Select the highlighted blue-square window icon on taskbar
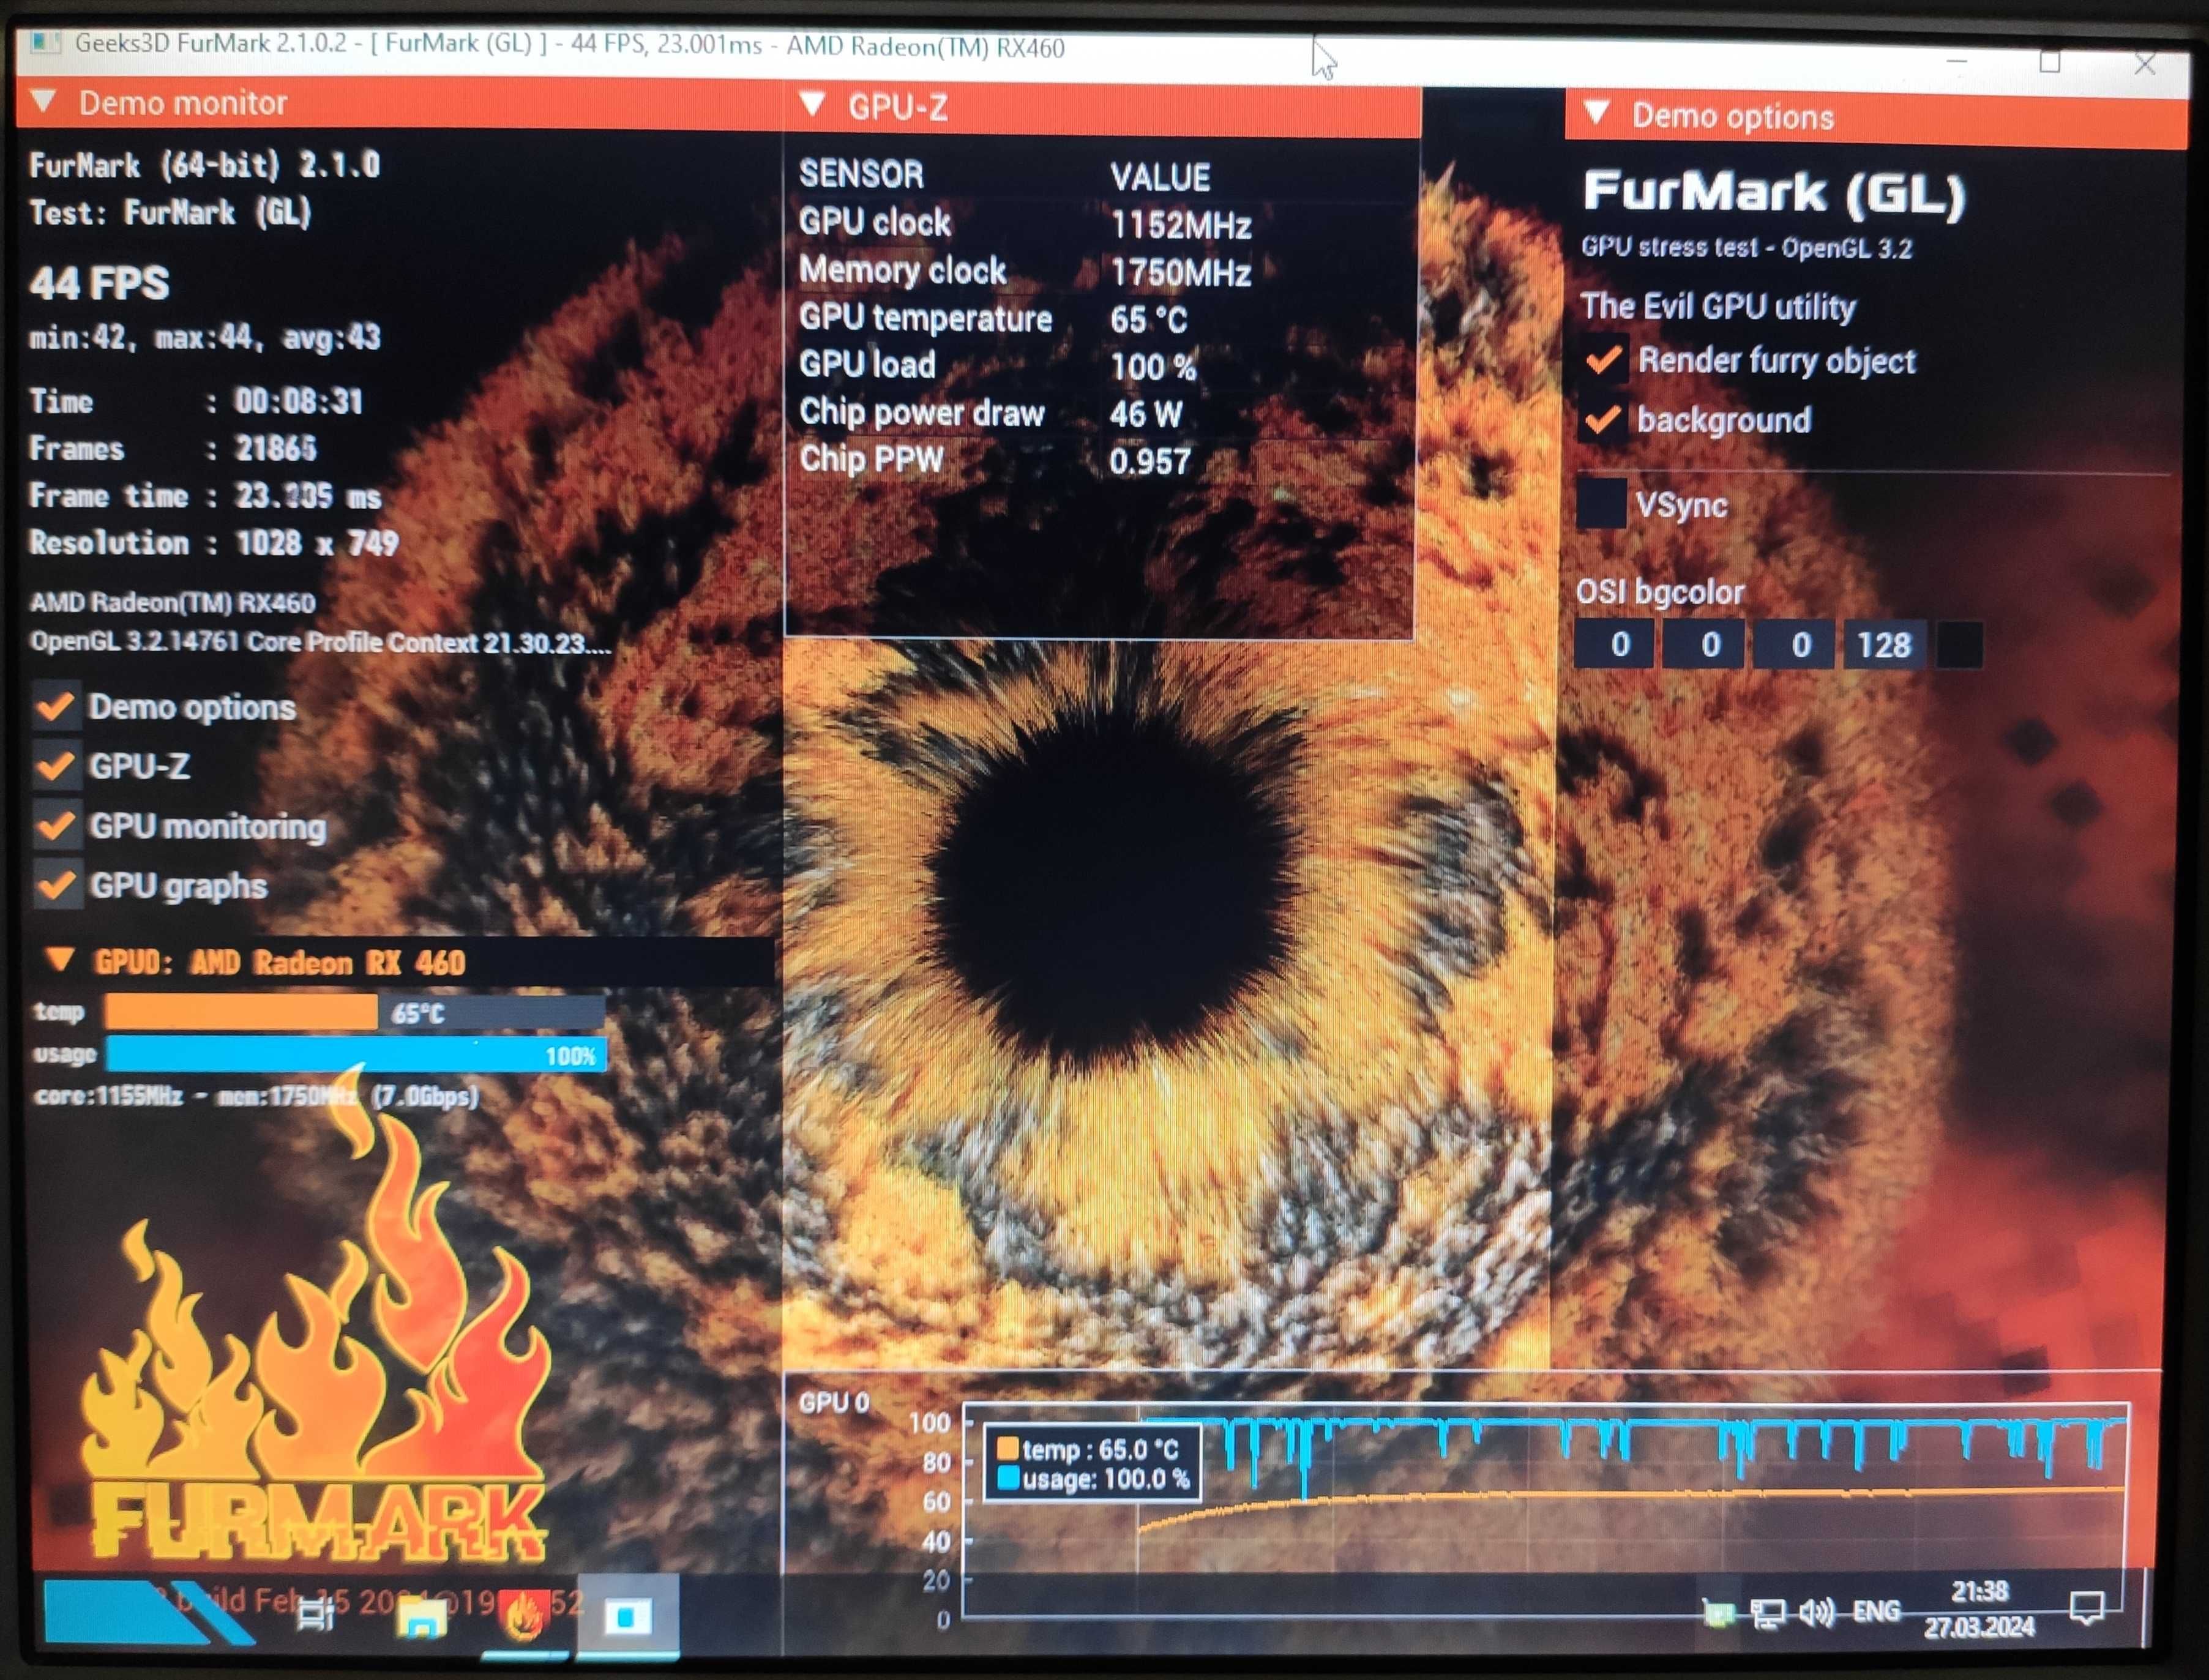The width and height of the screenshot is (2209, 1680). click(x=628, y=1616)
